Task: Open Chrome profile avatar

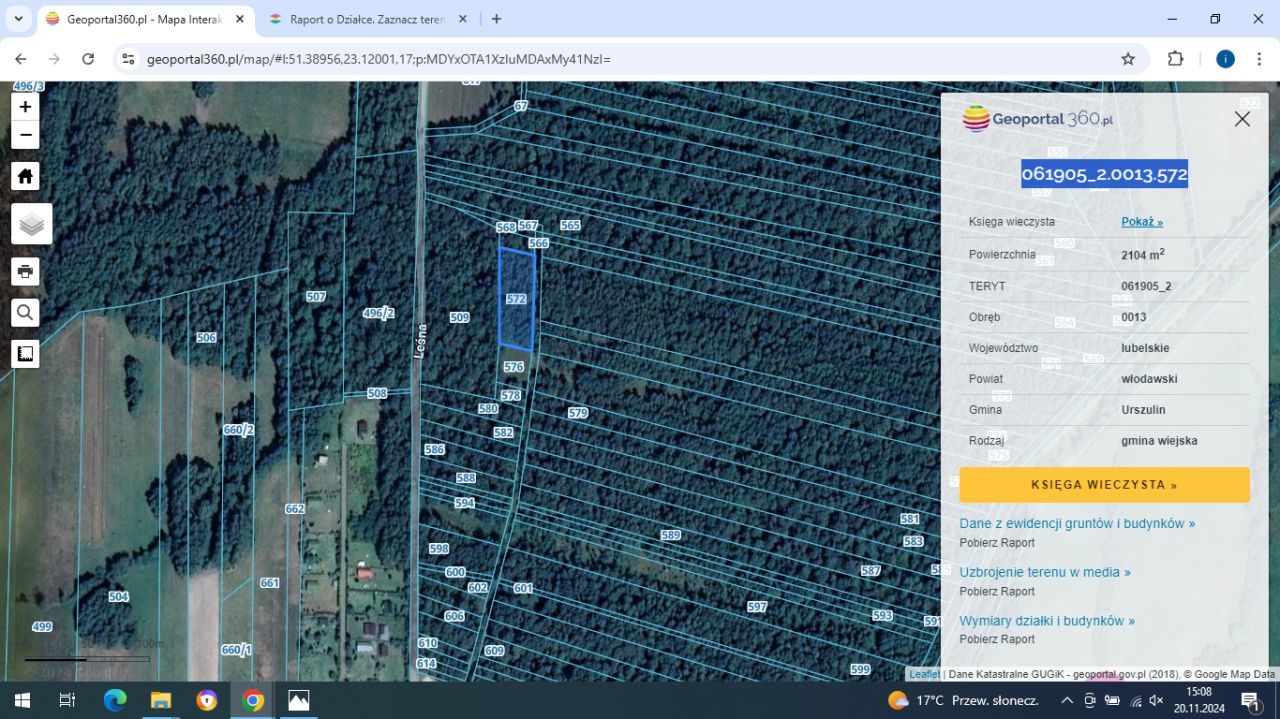Action: (x=1225, y=59)
